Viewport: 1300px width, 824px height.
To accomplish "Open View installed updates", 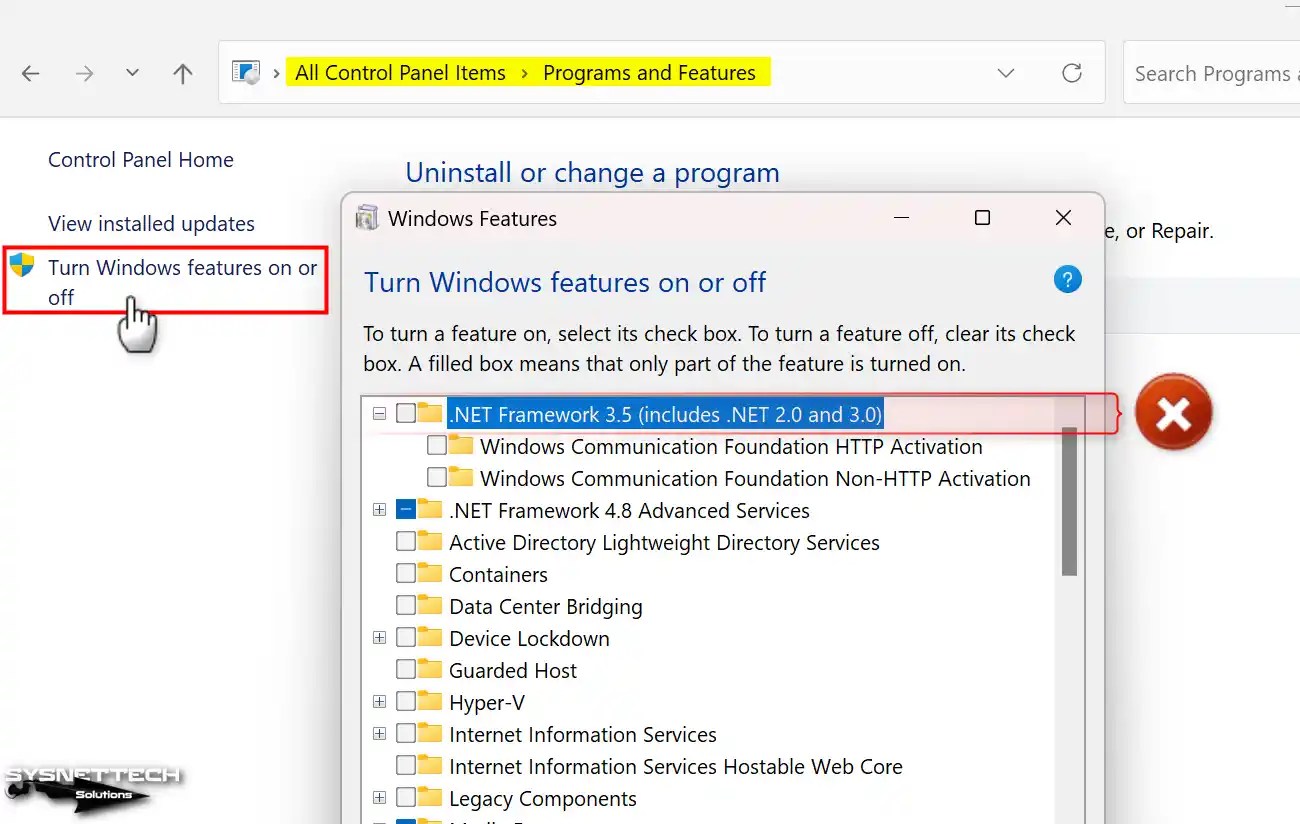I will tap(151, 224).
